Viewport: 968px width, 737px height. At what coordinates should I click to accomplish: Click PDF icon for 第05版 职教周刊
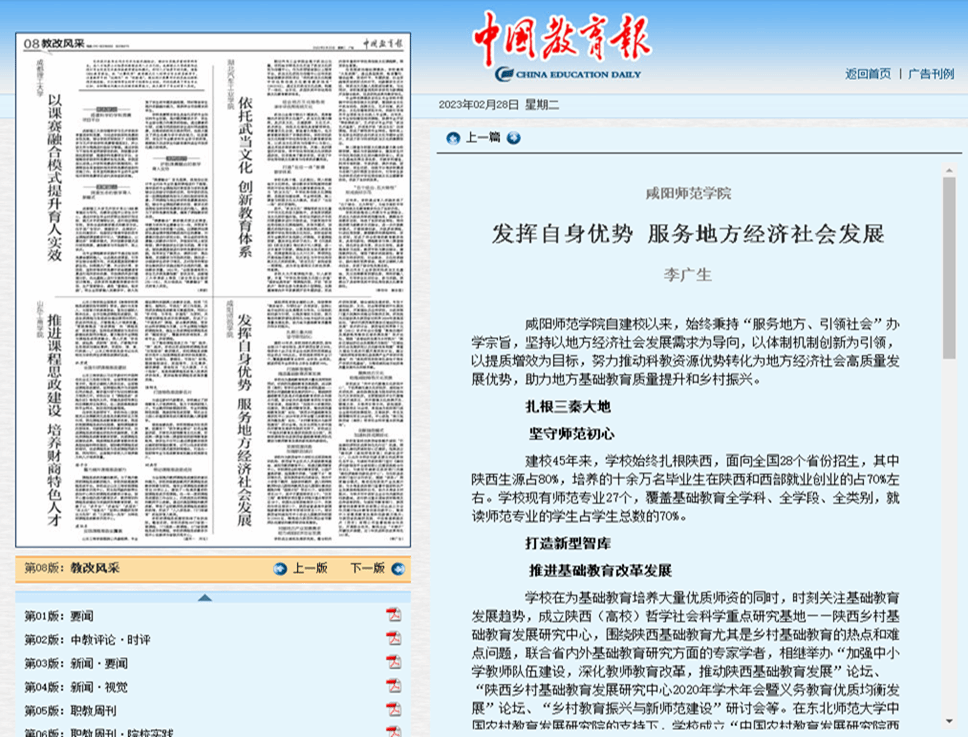394,710
